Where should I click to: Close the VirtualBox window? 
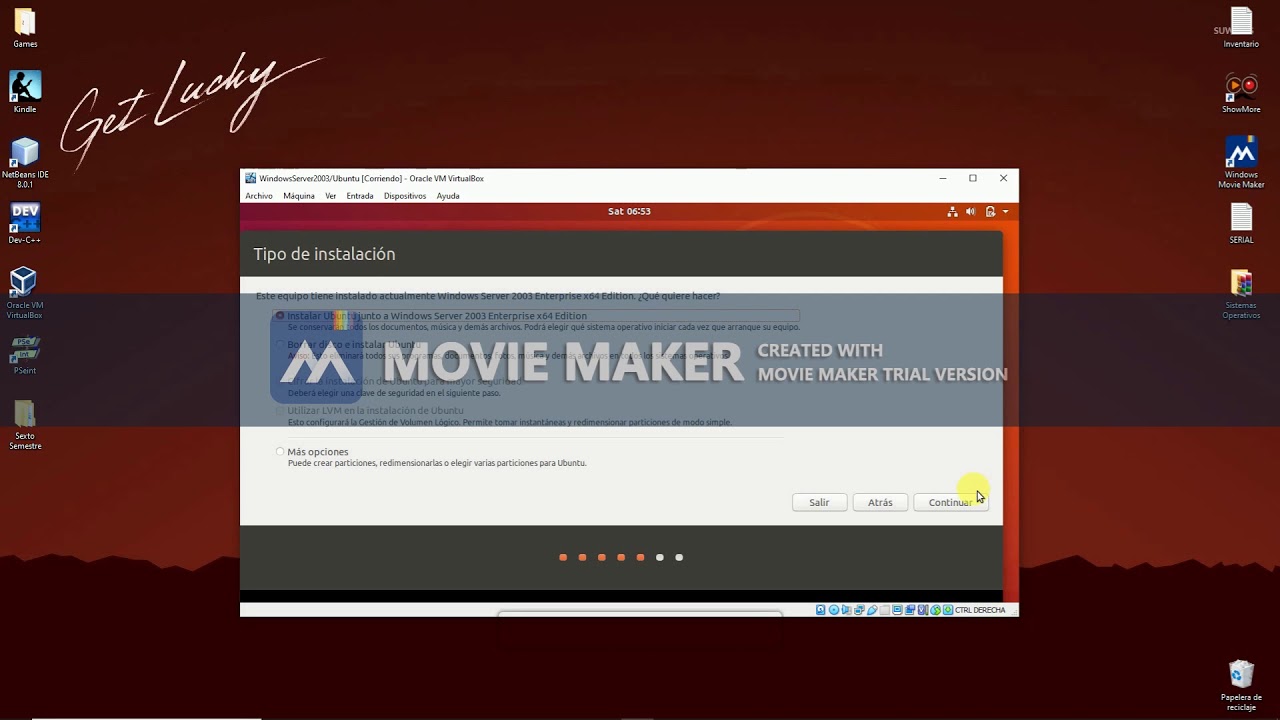[x=1003, y=178]
